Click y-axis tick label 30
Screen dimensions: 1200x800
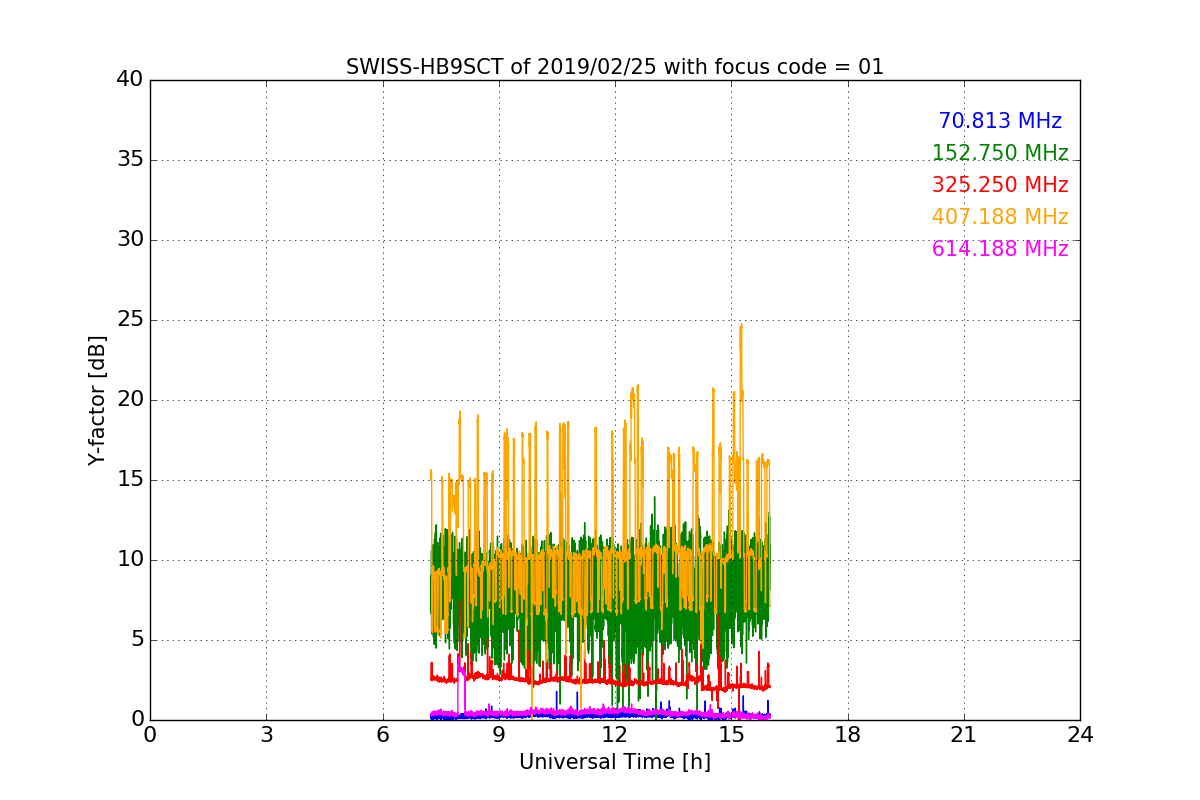130,240
